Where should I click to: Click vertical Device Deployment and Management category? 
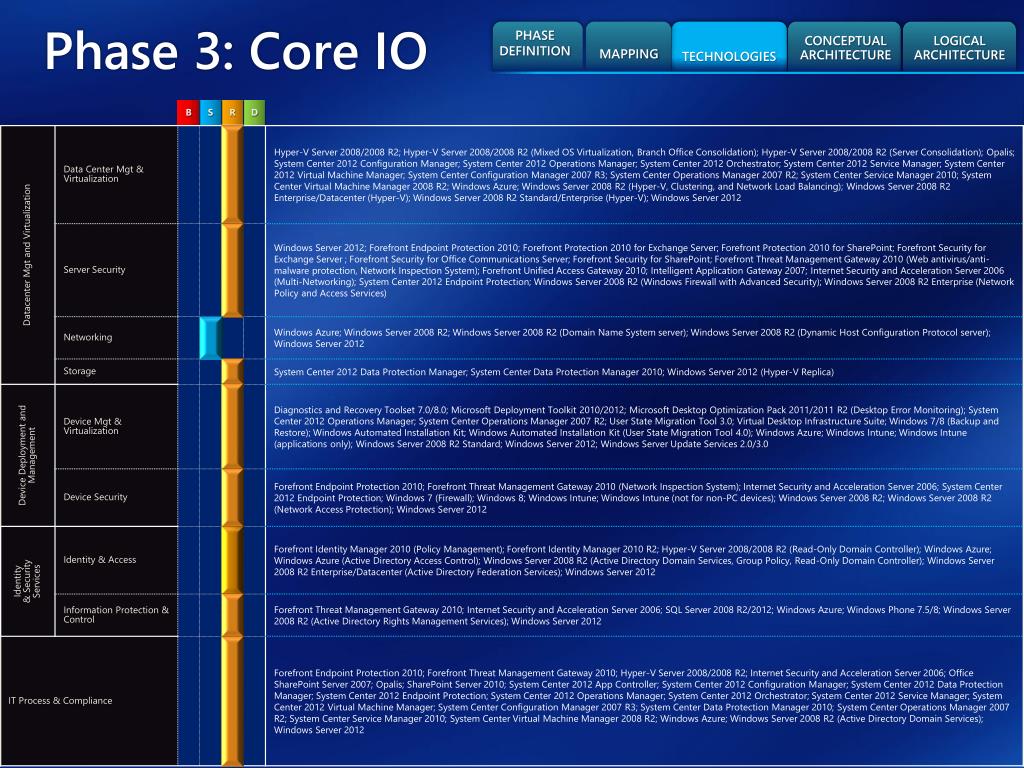tap(27, 455)
